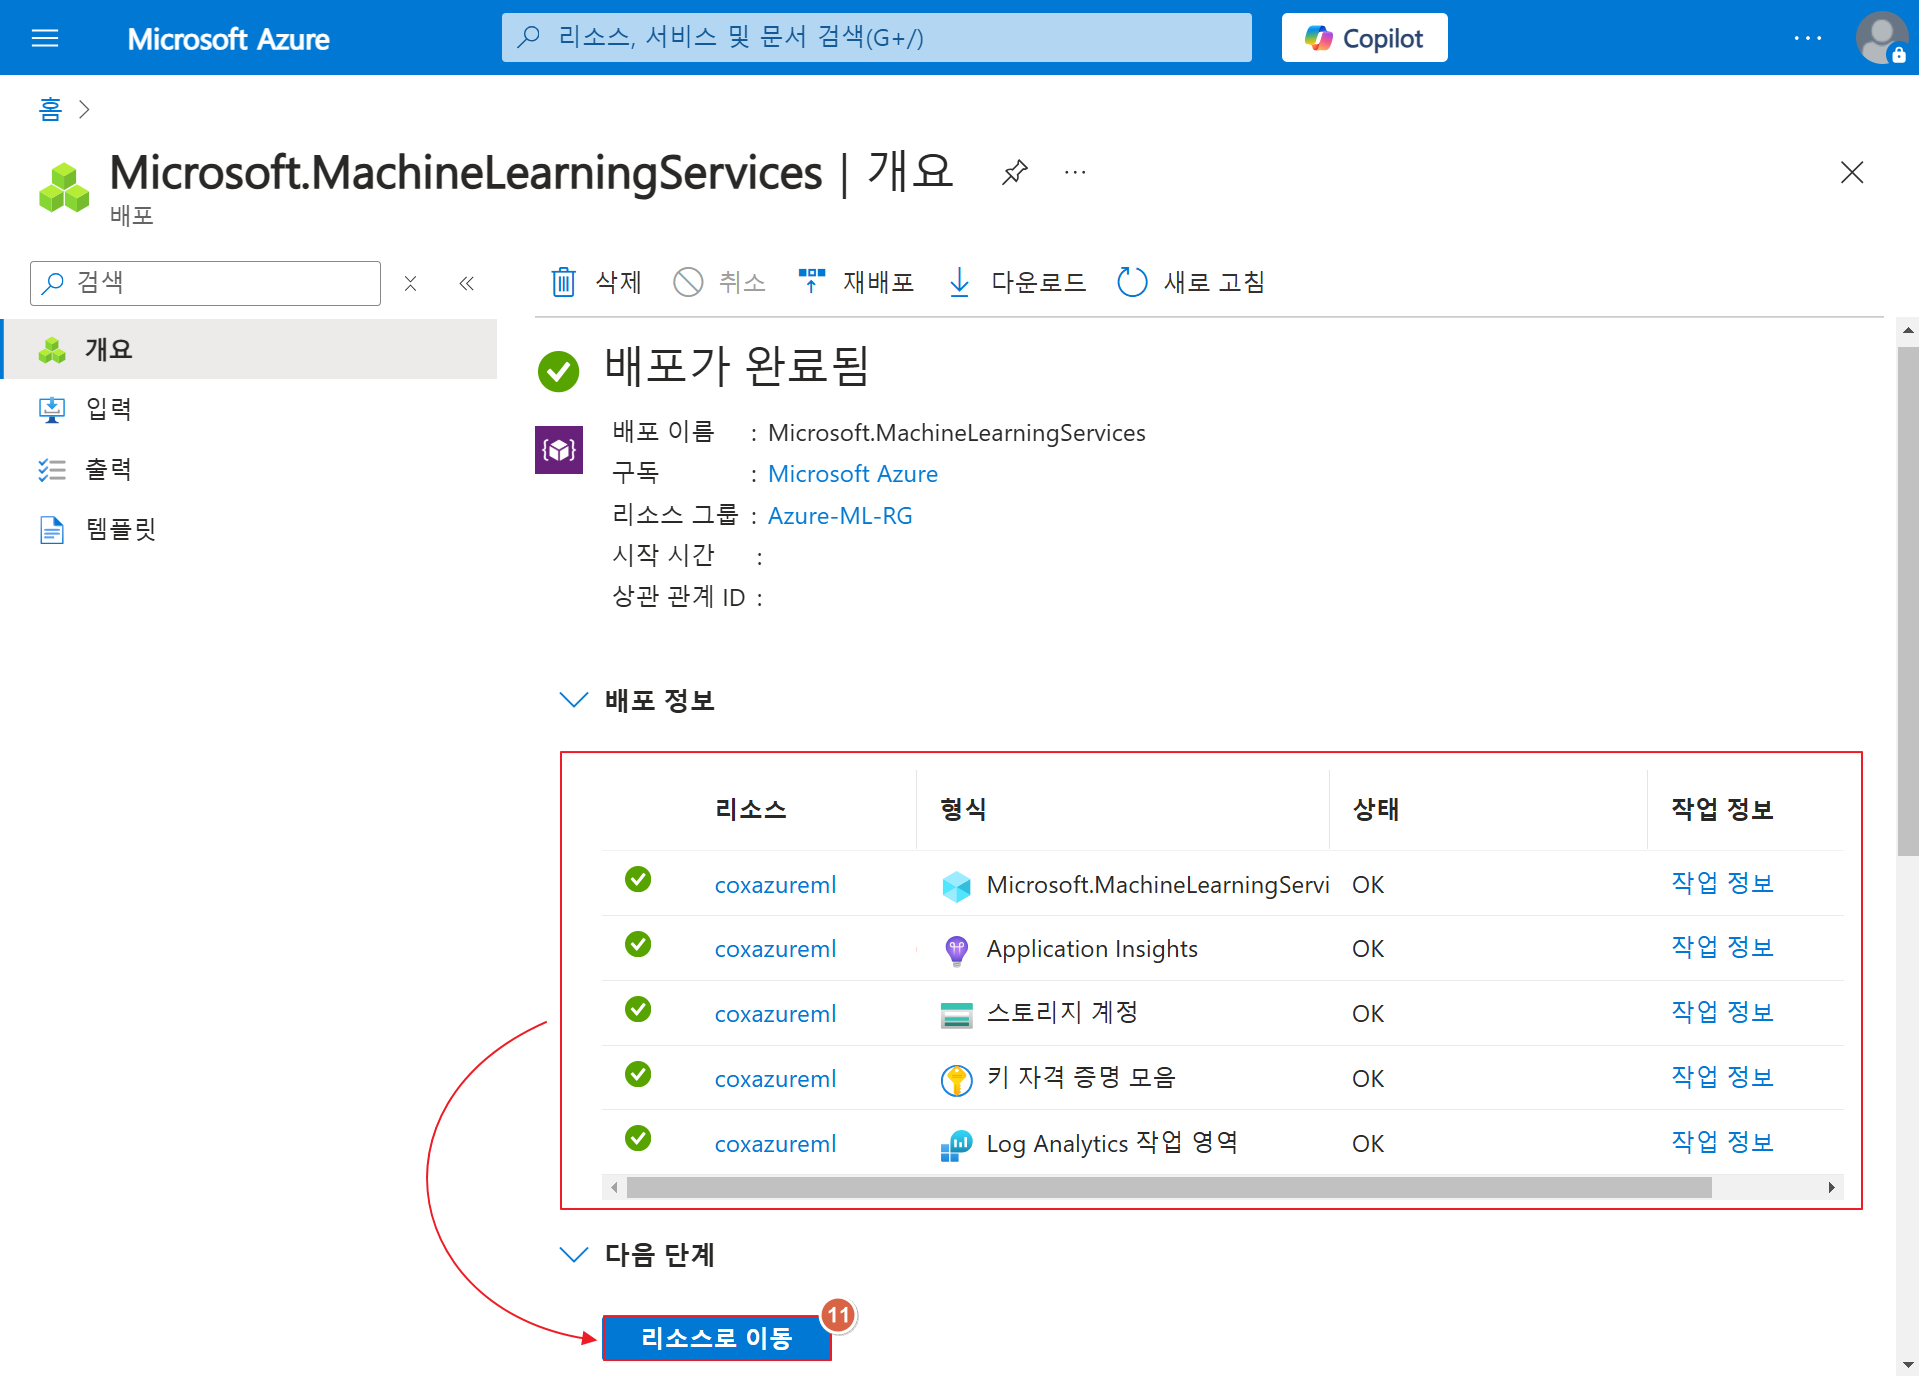Open more options ellipsis beside the title
The width and height of the screenshot is (1919, 1376).
coord(1075,172)
